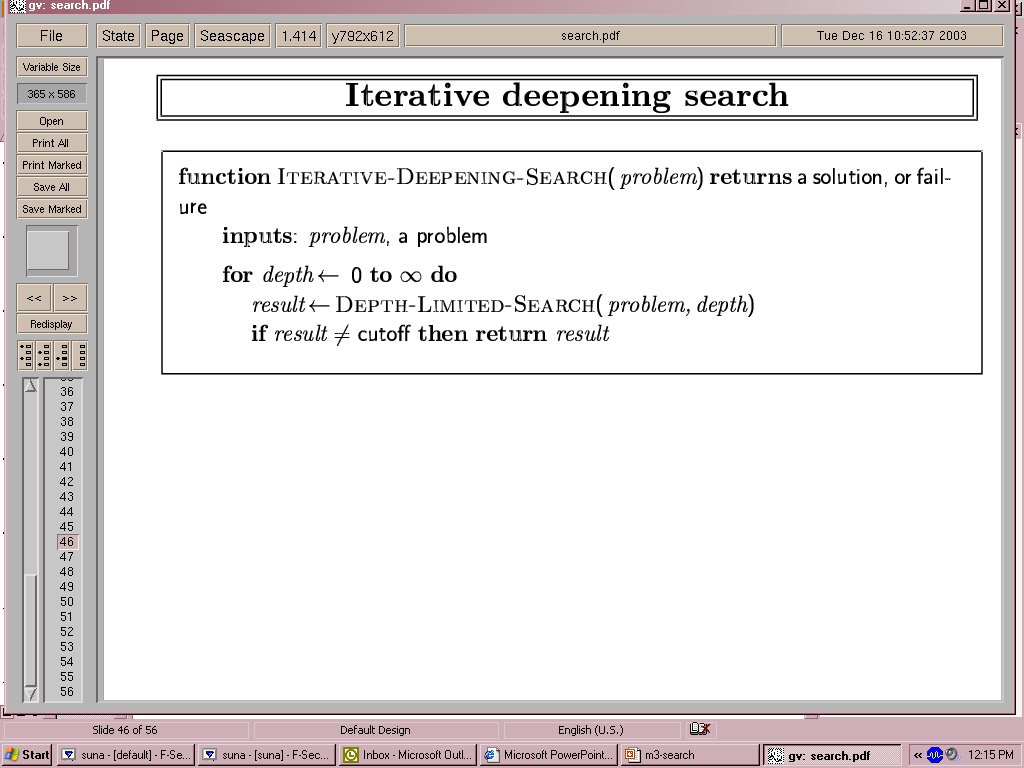Image resolution: width=1024 pixels, height=768 pixels.
Task: Click the spell-check icon in the status bar
Action: coord(700,730)
